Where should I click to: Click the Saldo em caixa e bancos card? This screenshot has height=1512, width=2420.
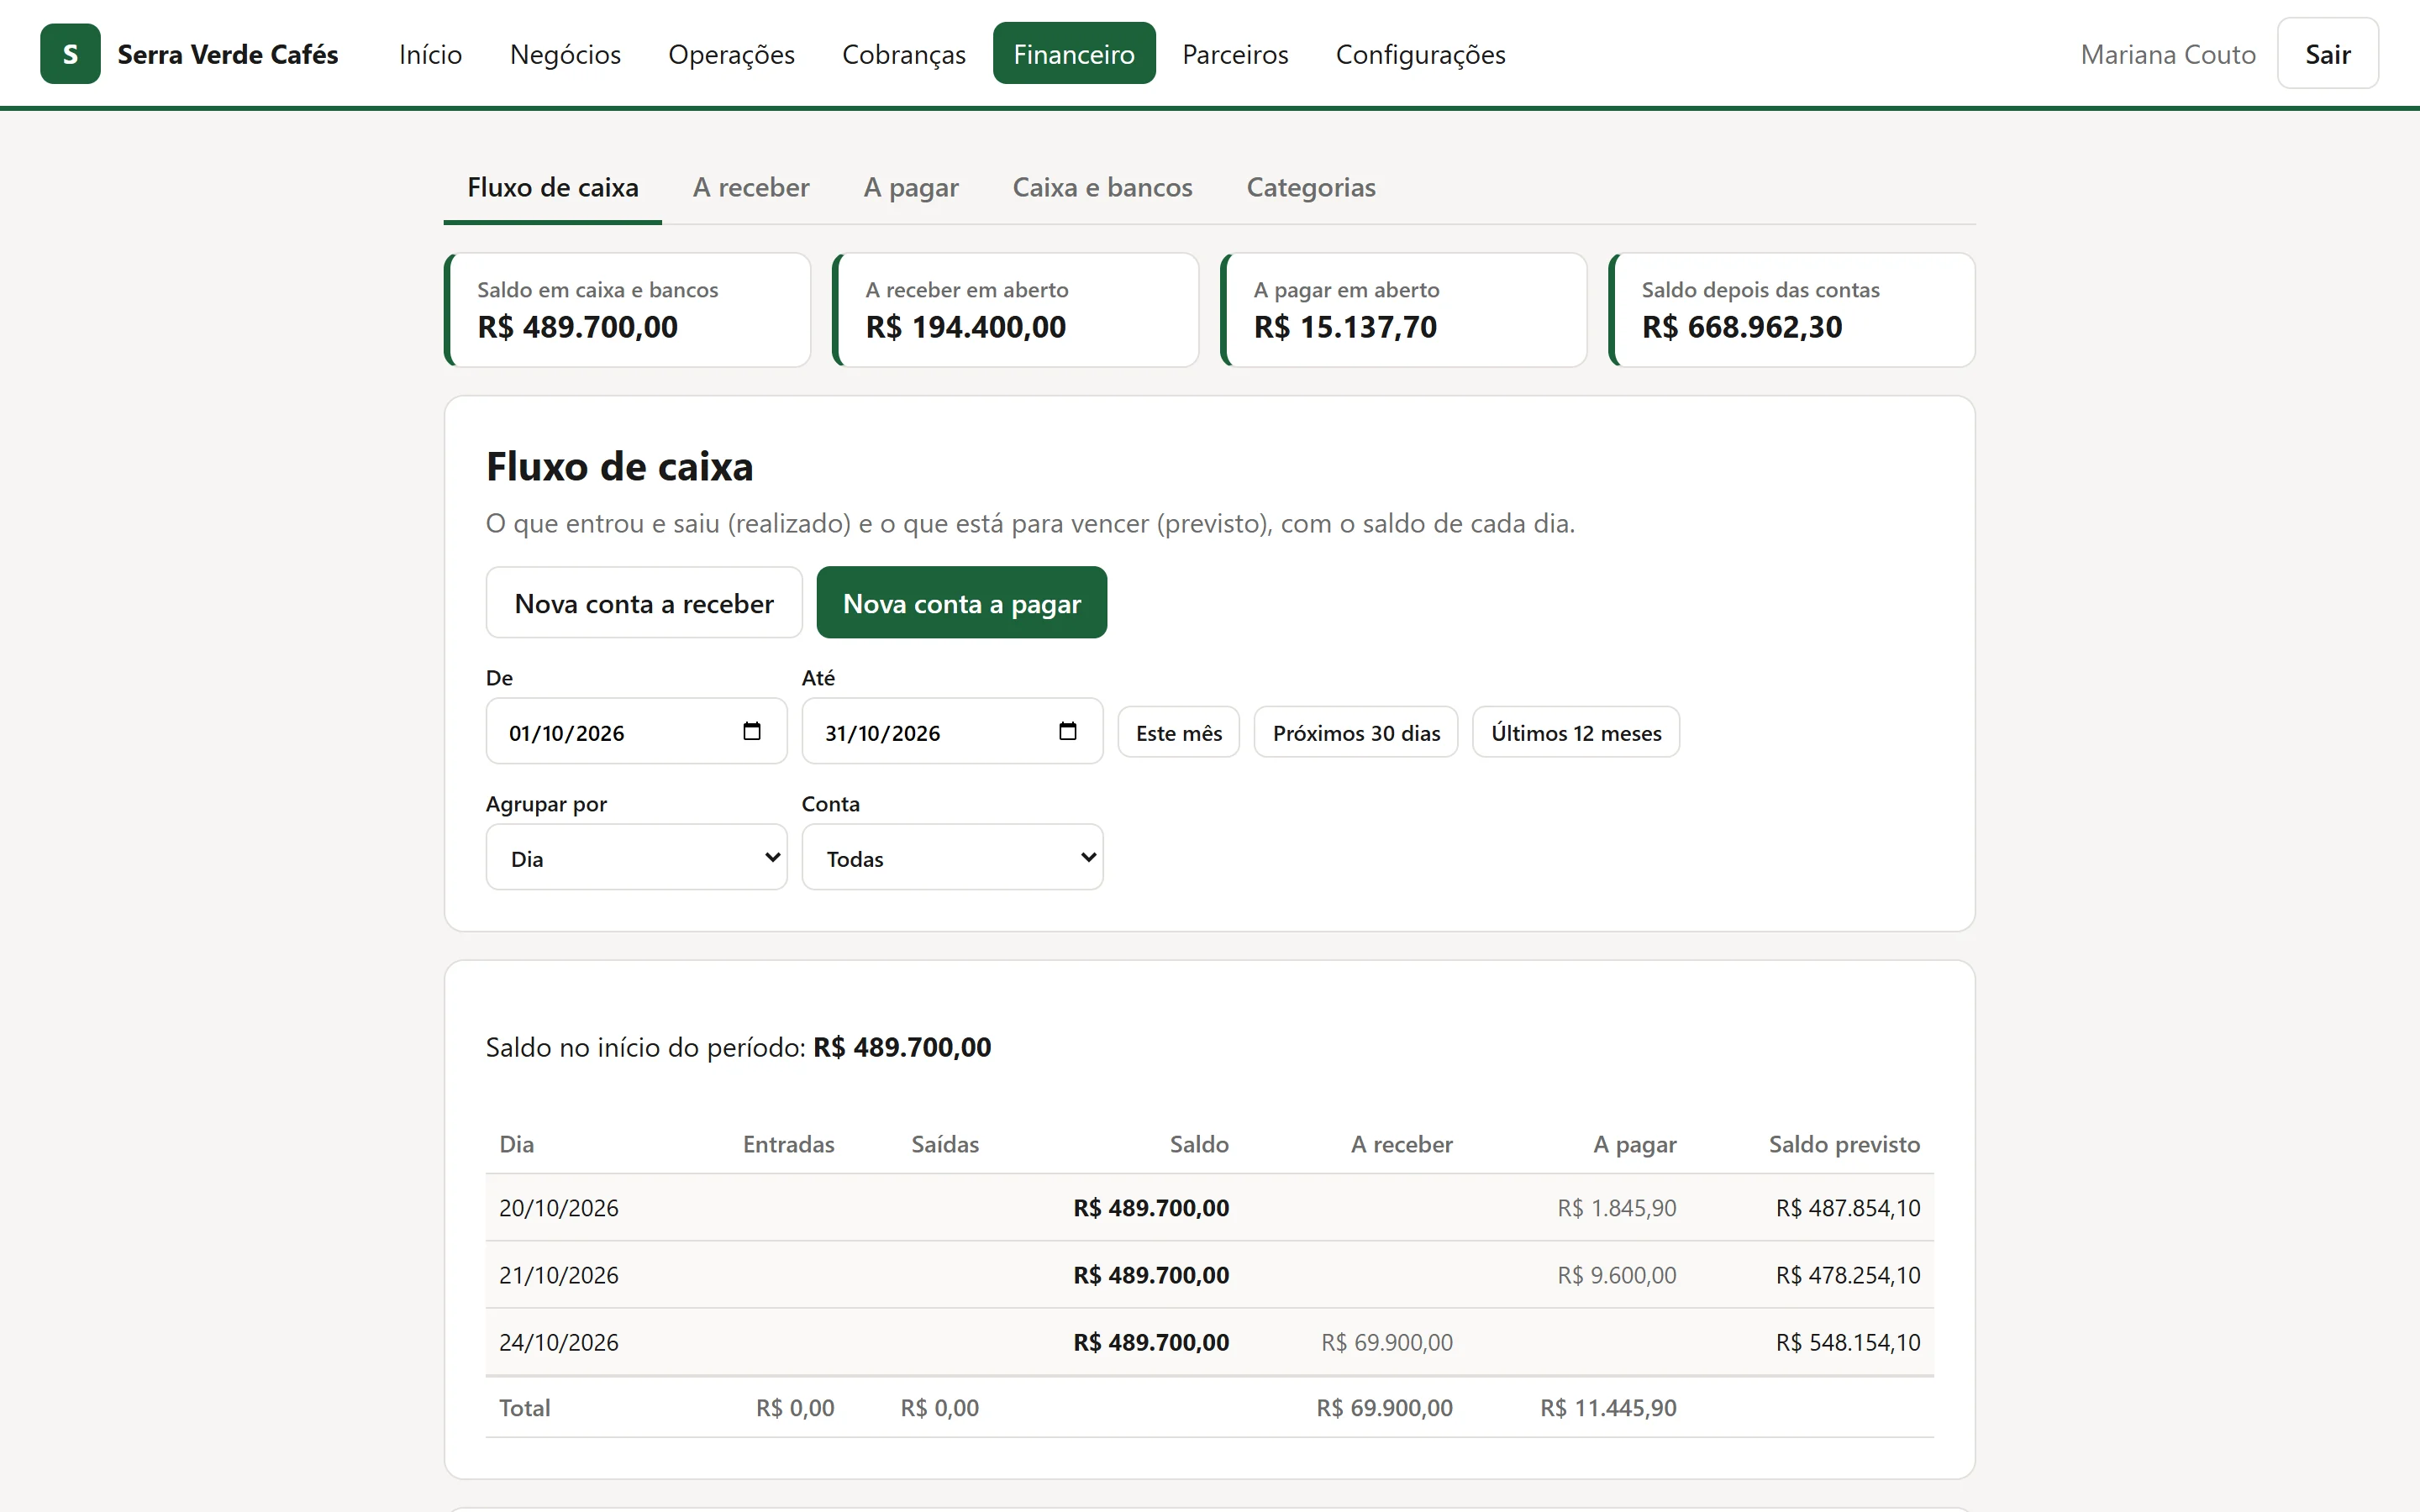627,310
